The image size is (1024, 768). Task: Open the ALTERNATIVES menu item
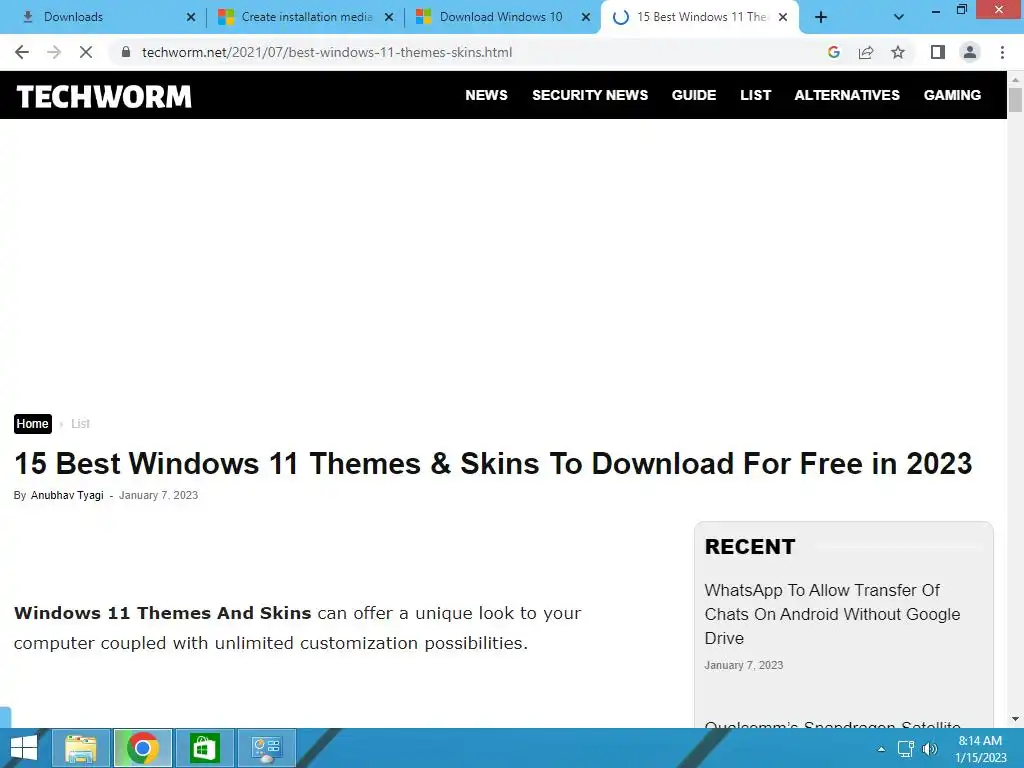[x=847, y=95]
